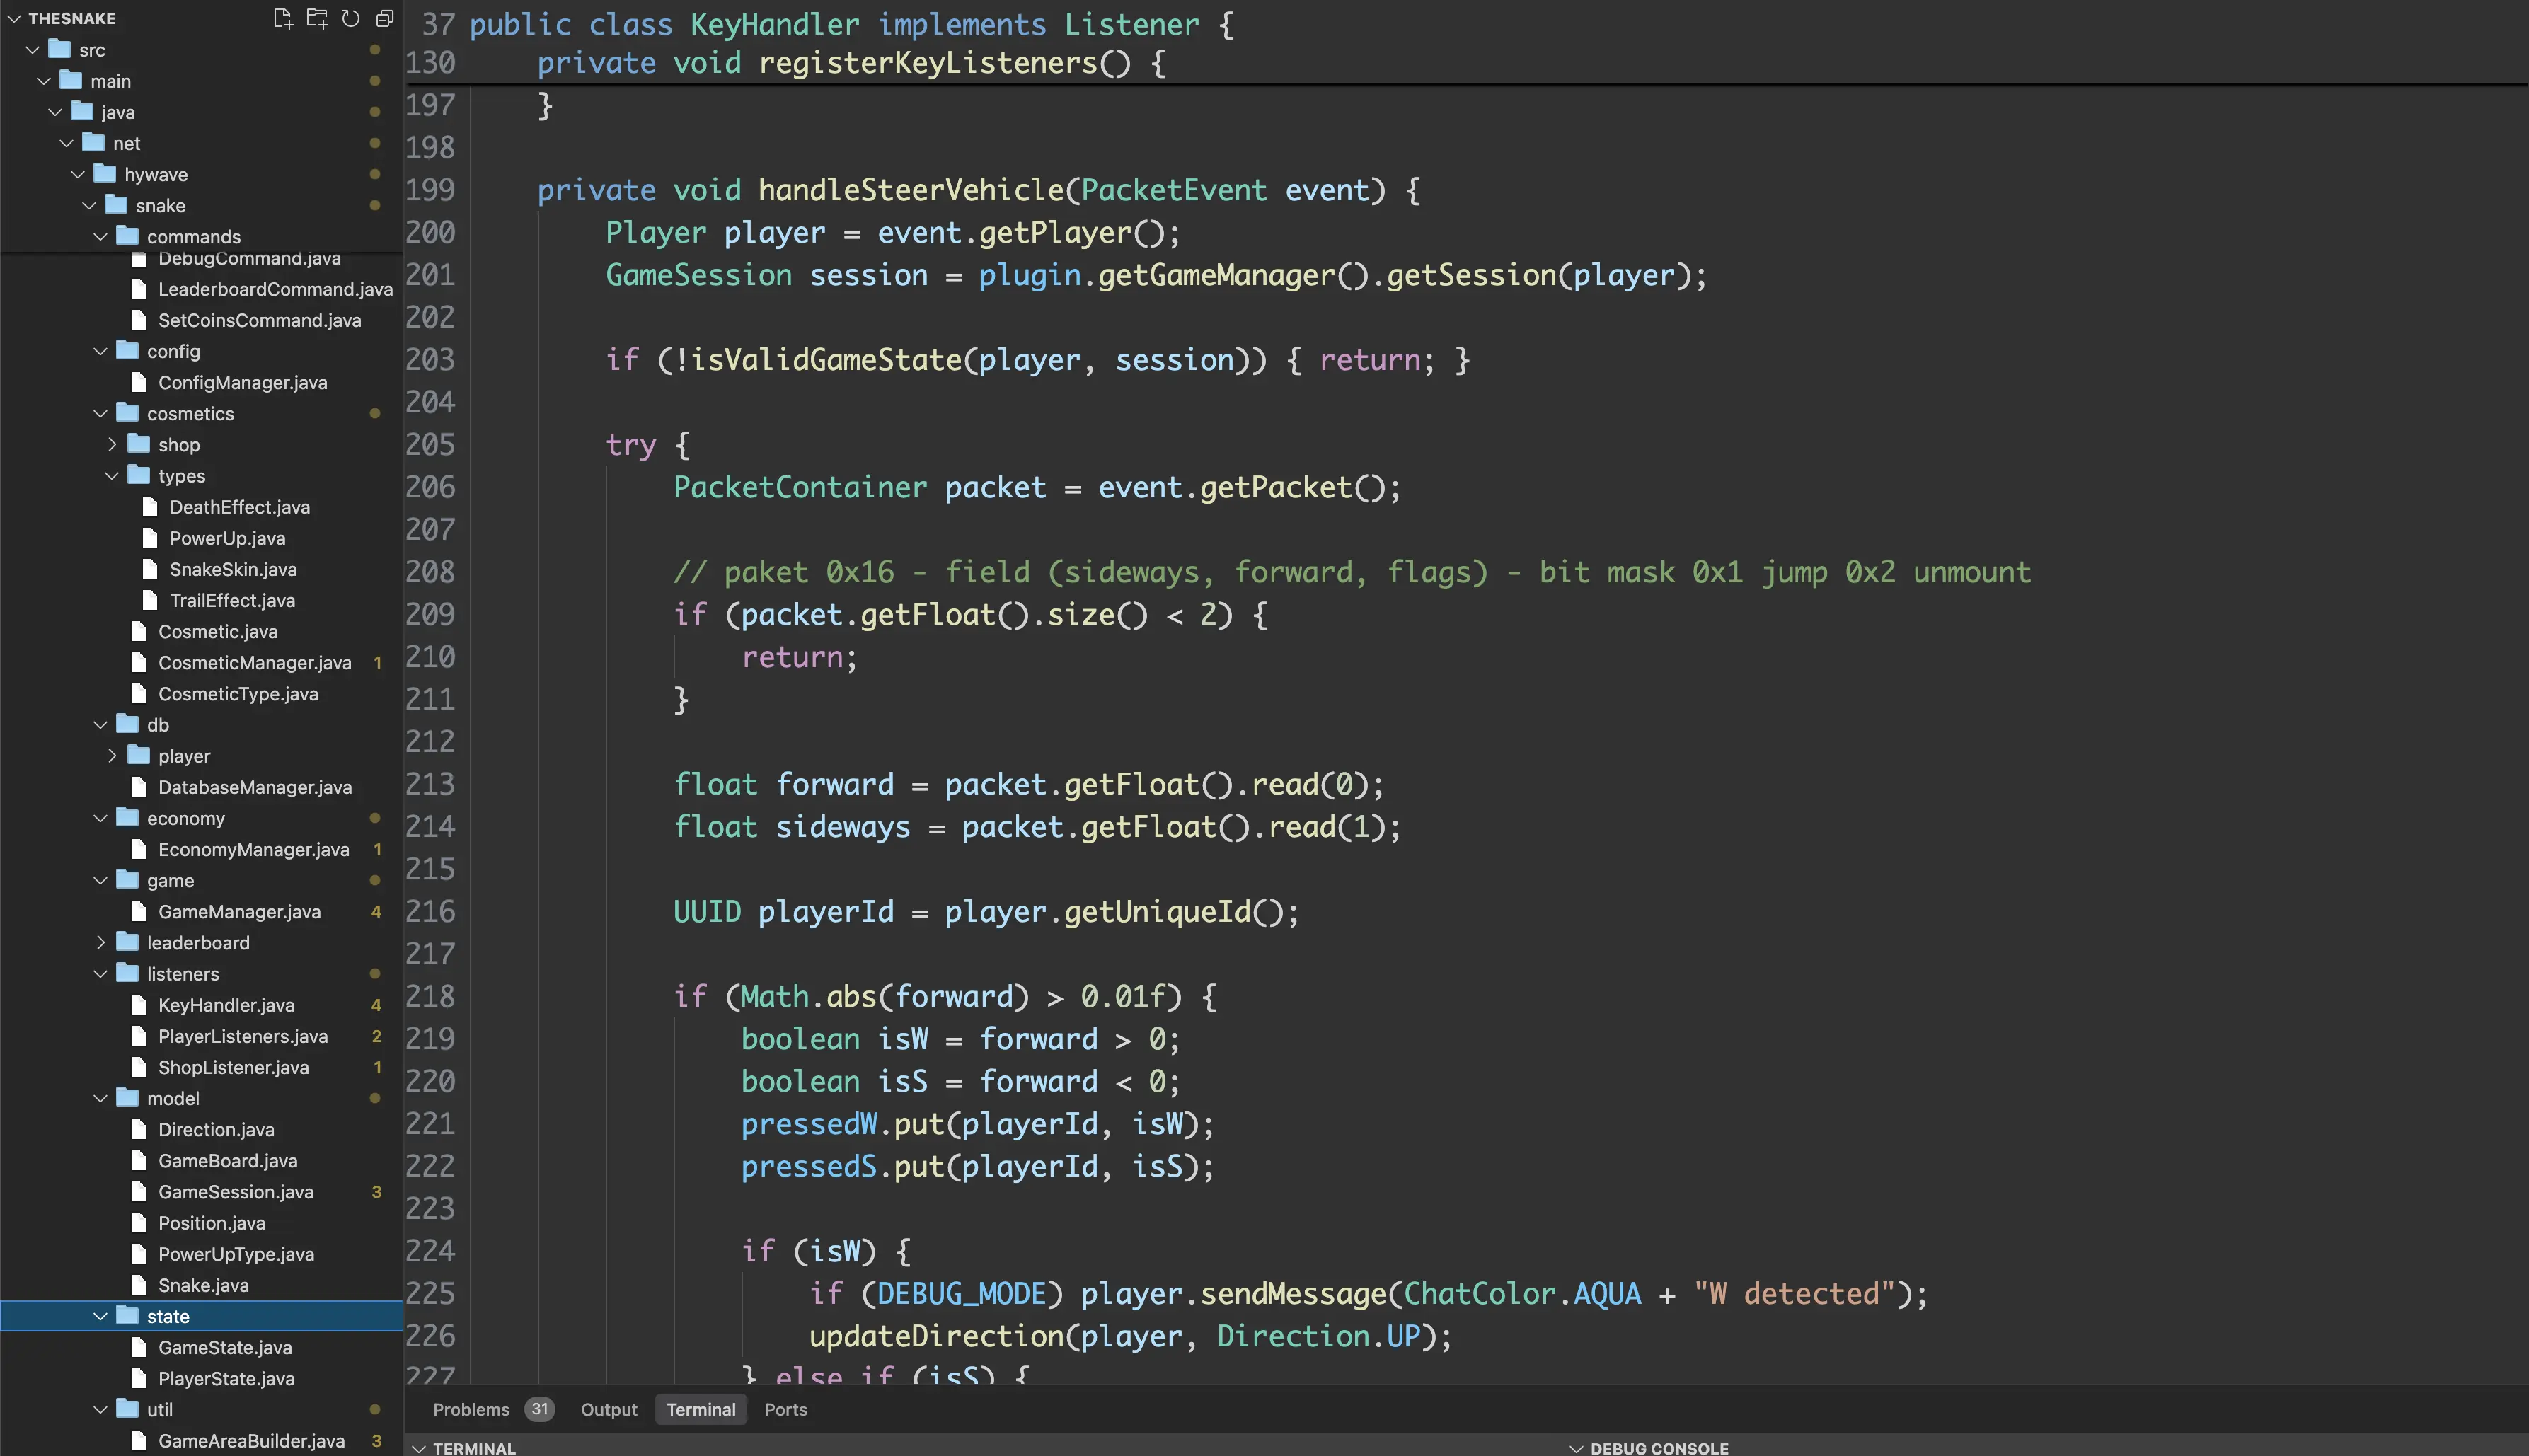Open GameSession.java file
Screen dimensions: 2529x1456
(x=236, y=1192)
